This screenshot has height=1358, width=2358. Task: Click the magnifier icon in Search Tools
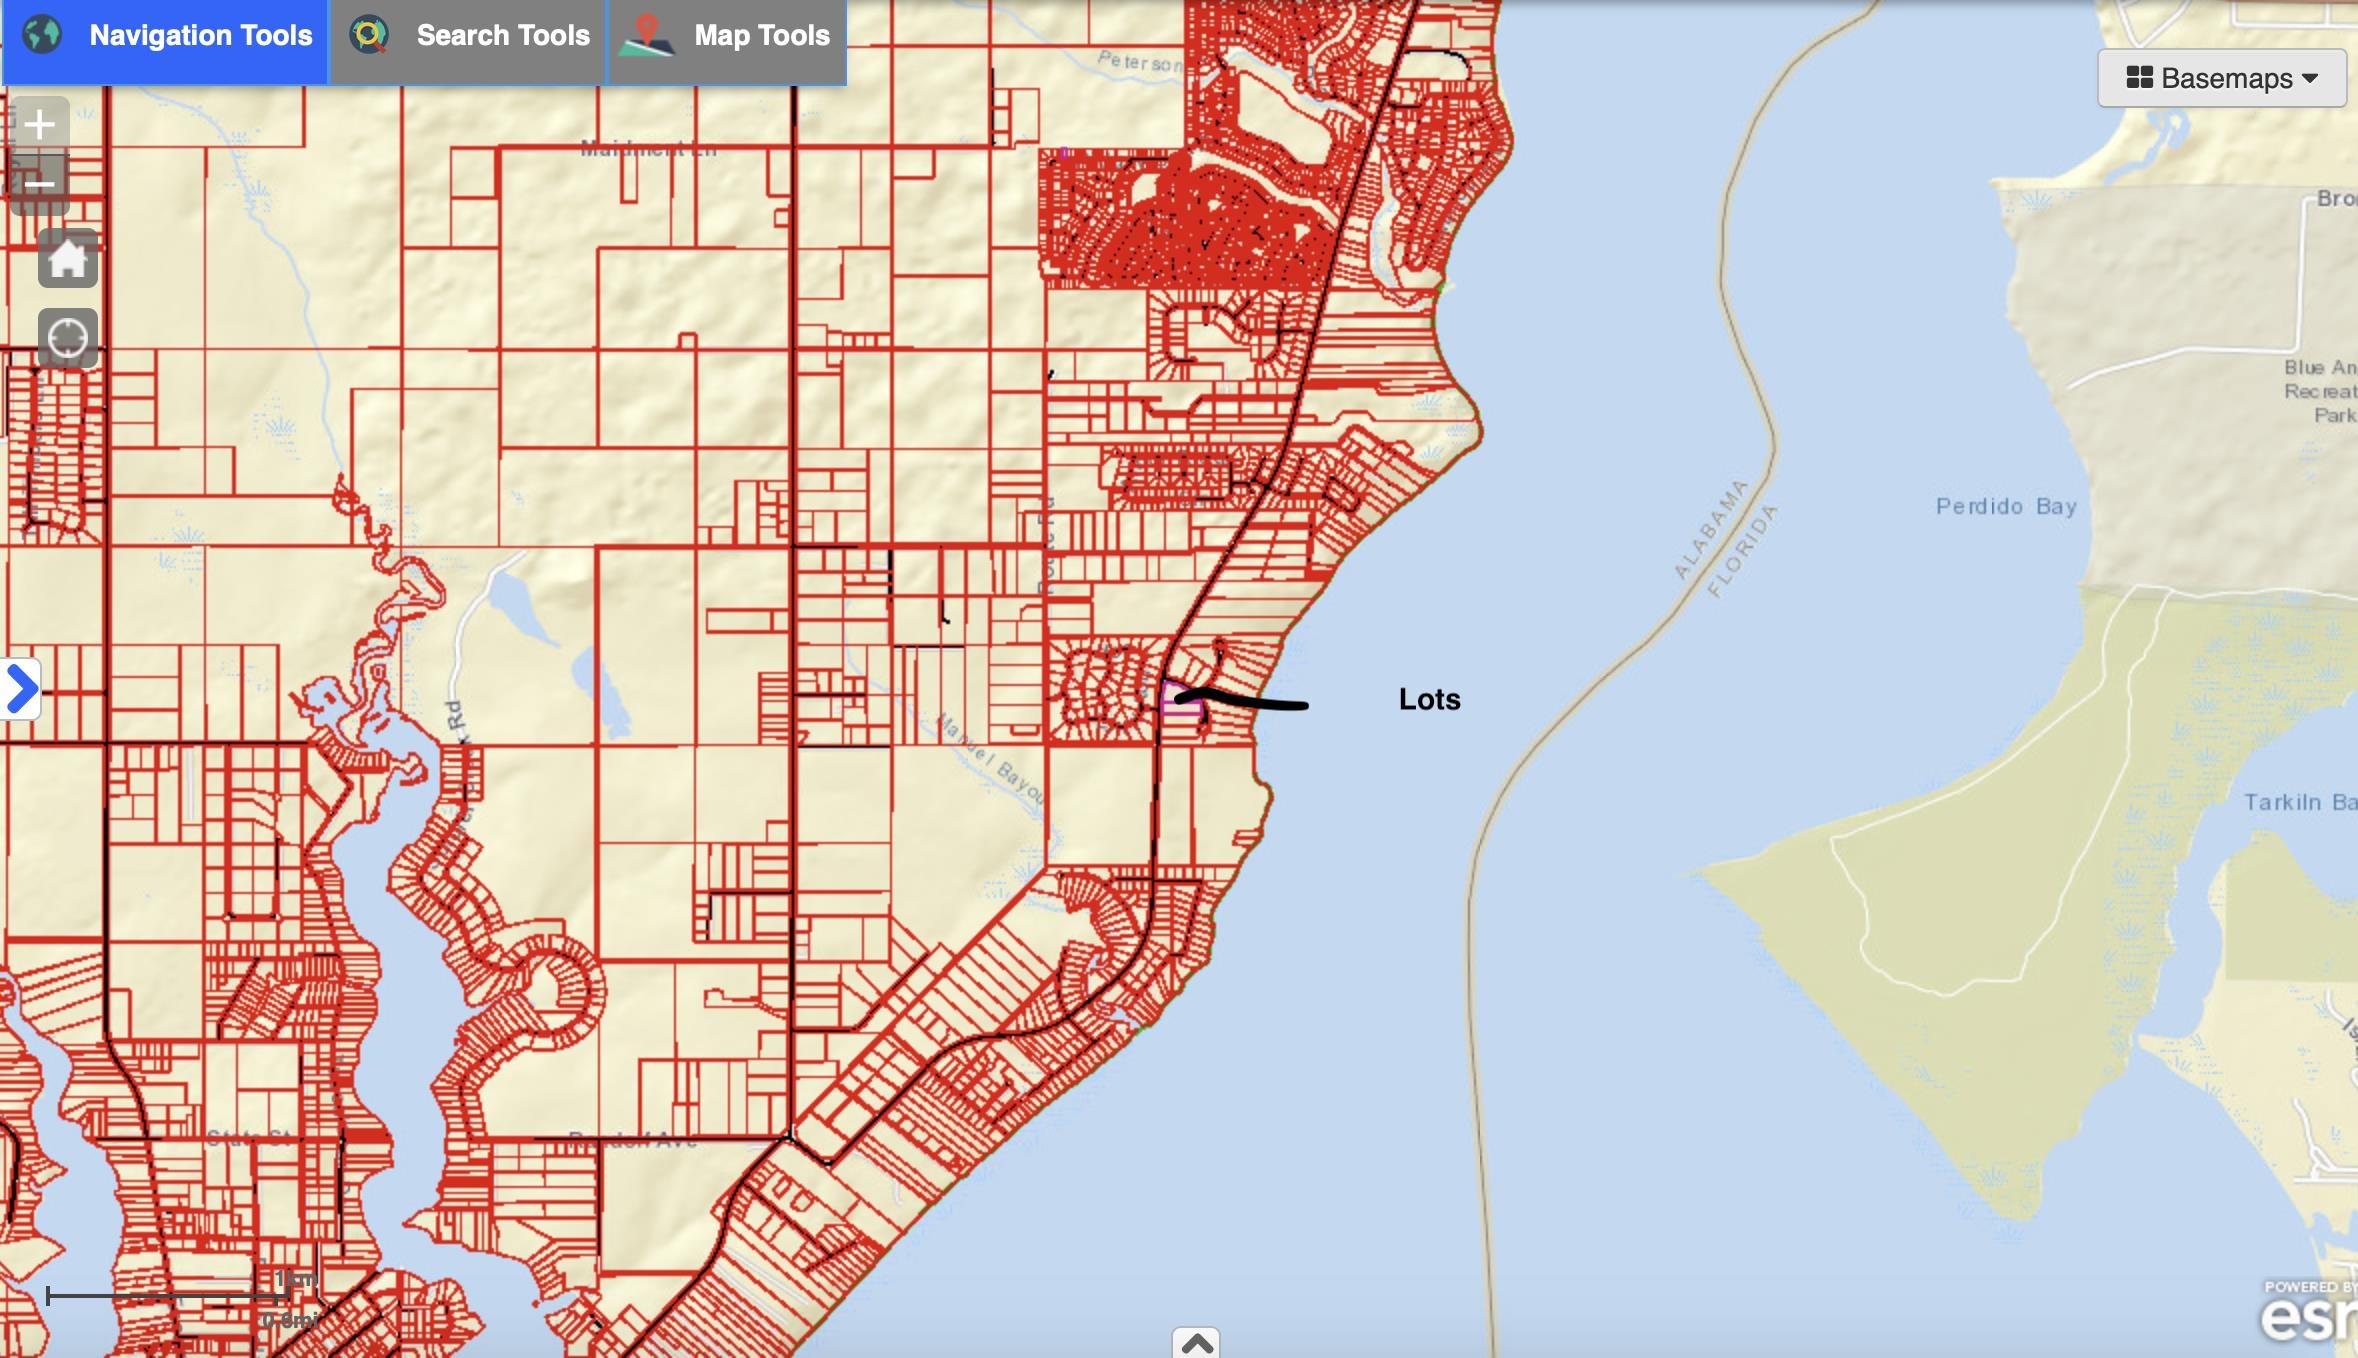coord(369,35)
